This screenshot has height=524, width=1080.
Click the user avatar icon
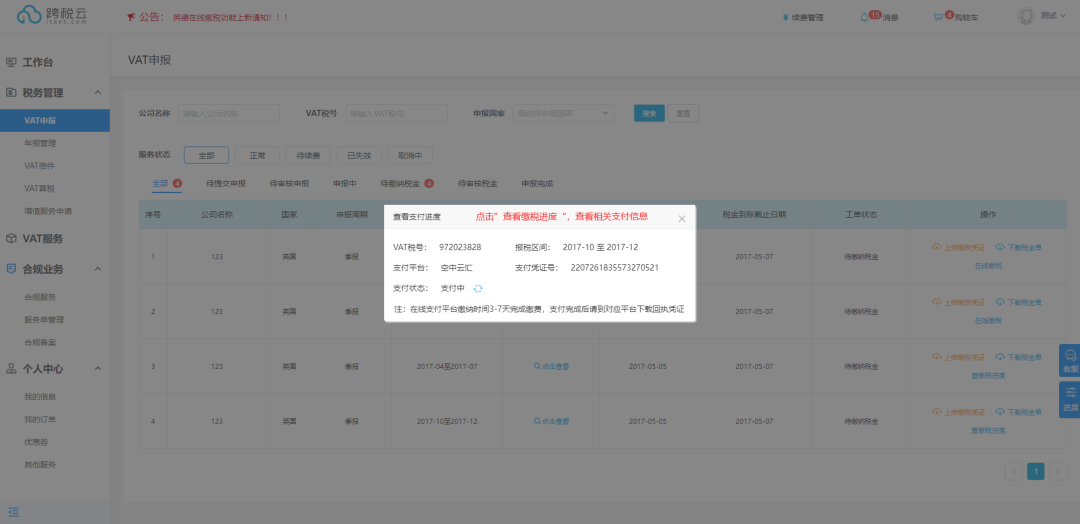pos(1026,16)
